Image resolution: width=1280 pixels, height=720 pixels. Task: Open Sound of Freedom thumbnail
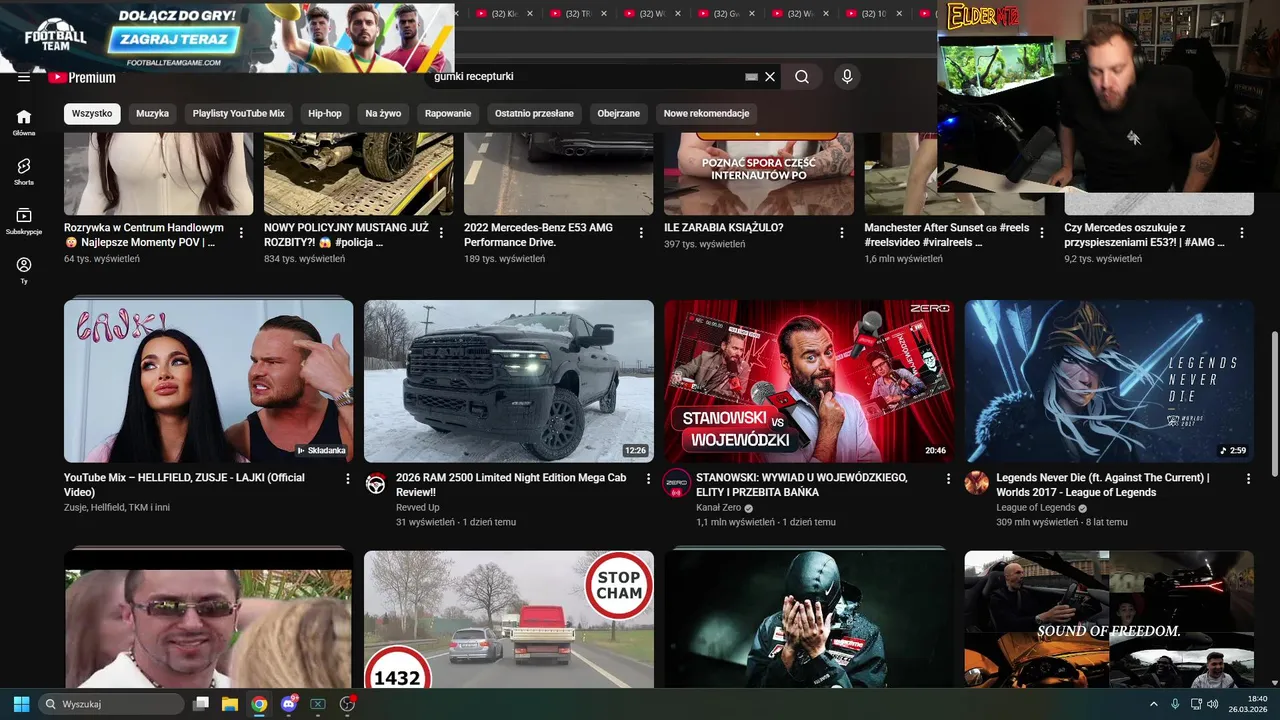(x=1109, y=619)
